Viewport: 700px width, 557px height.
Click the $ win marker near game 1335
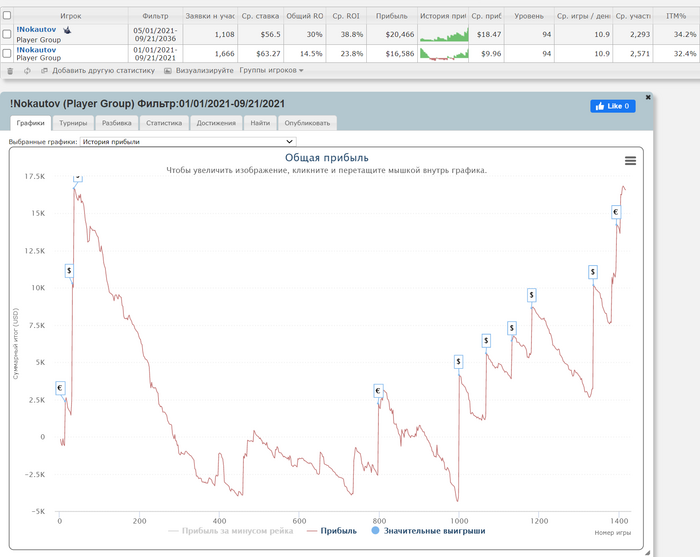592,272
